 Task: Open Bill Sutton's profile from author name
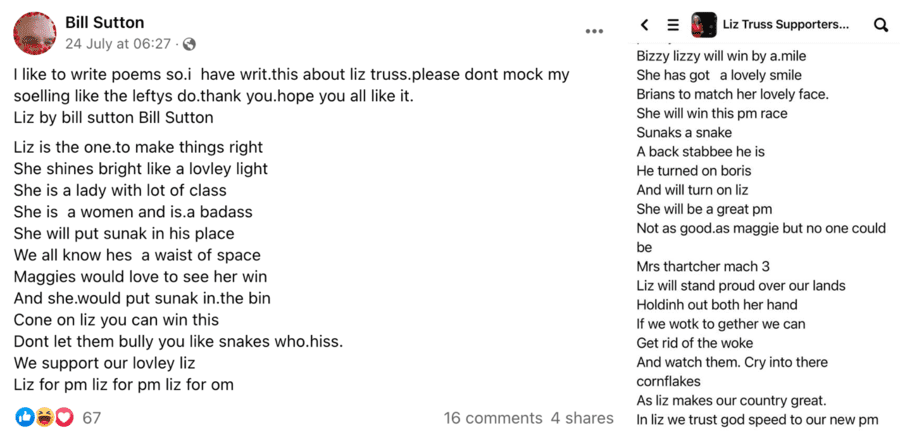tap(104, 23)
